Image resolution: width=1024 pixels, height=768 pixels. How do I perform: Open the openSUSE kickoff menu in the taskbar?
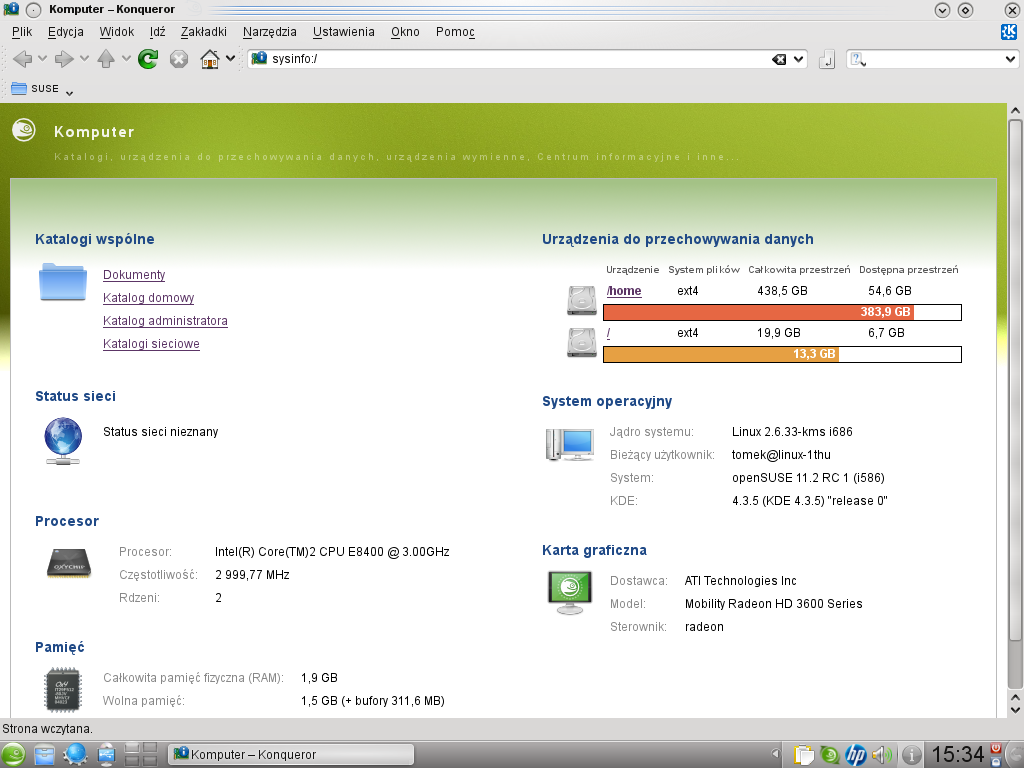[x=14, y=754]
